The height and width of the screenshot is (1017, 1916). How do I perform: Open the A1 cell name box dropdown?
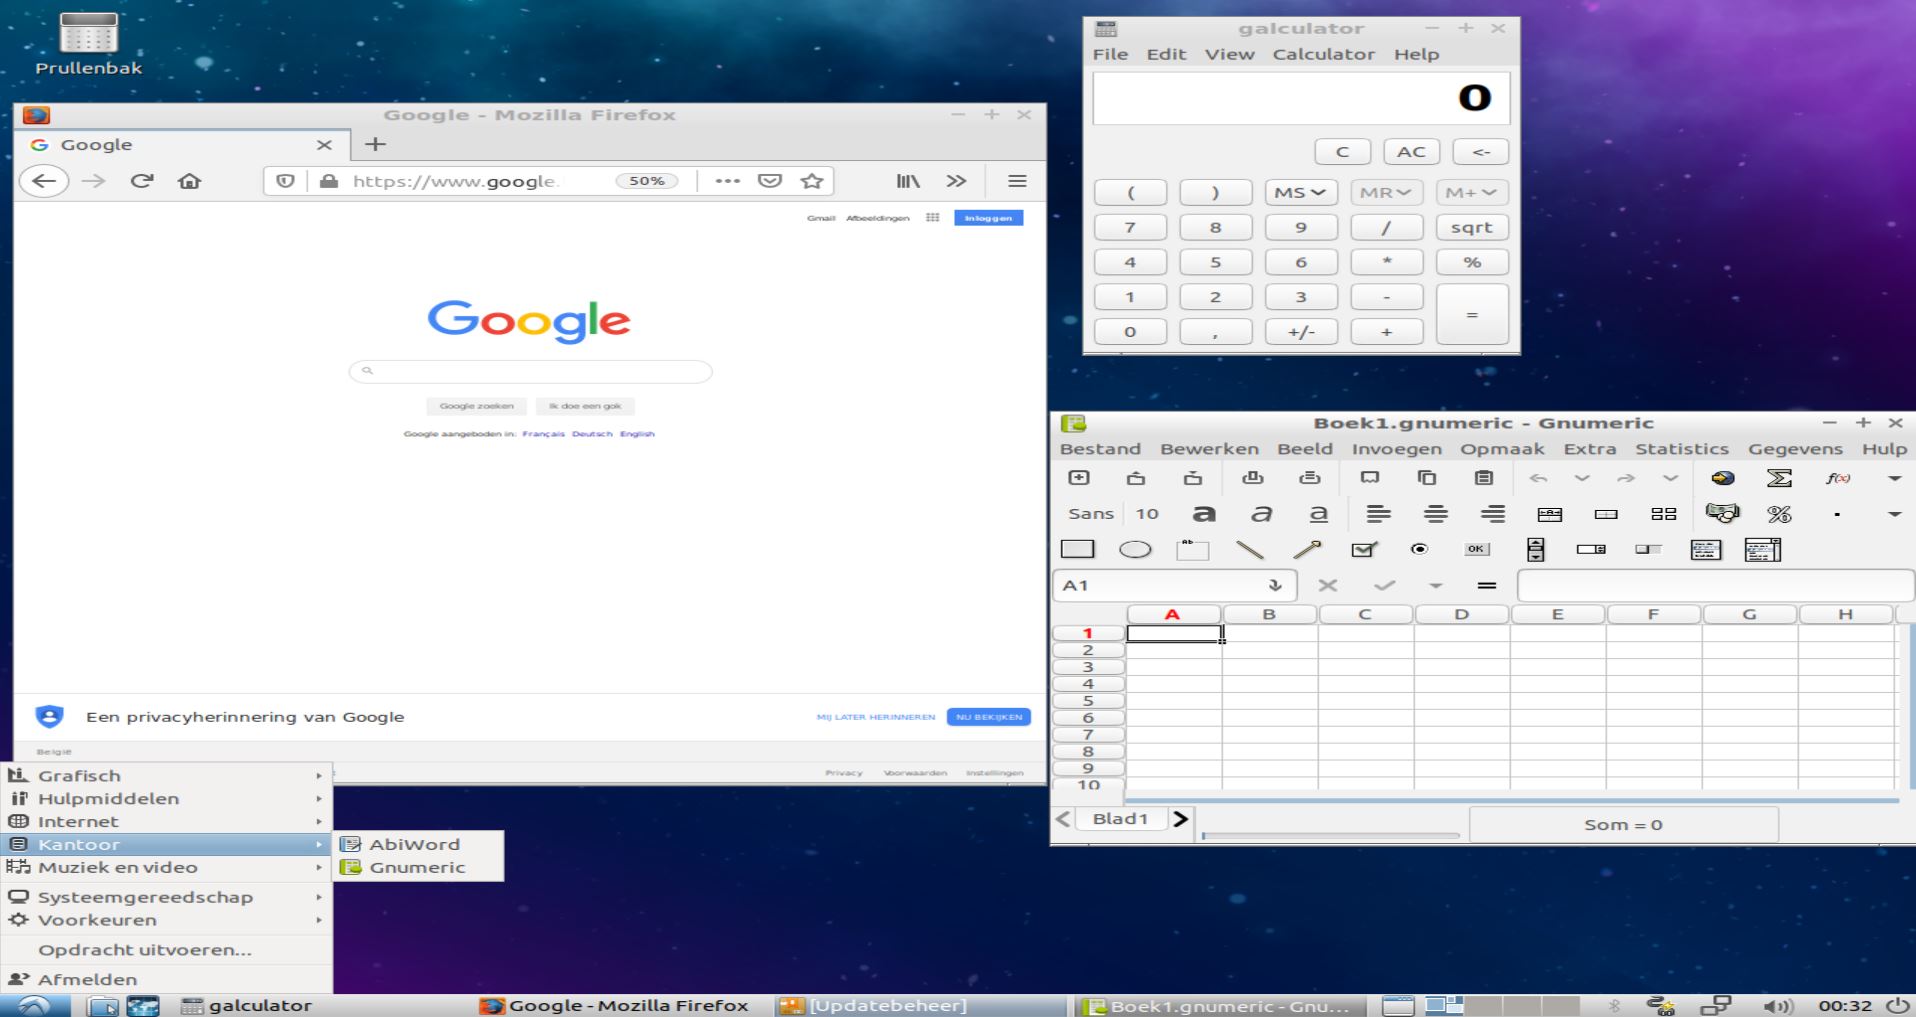1275,585
